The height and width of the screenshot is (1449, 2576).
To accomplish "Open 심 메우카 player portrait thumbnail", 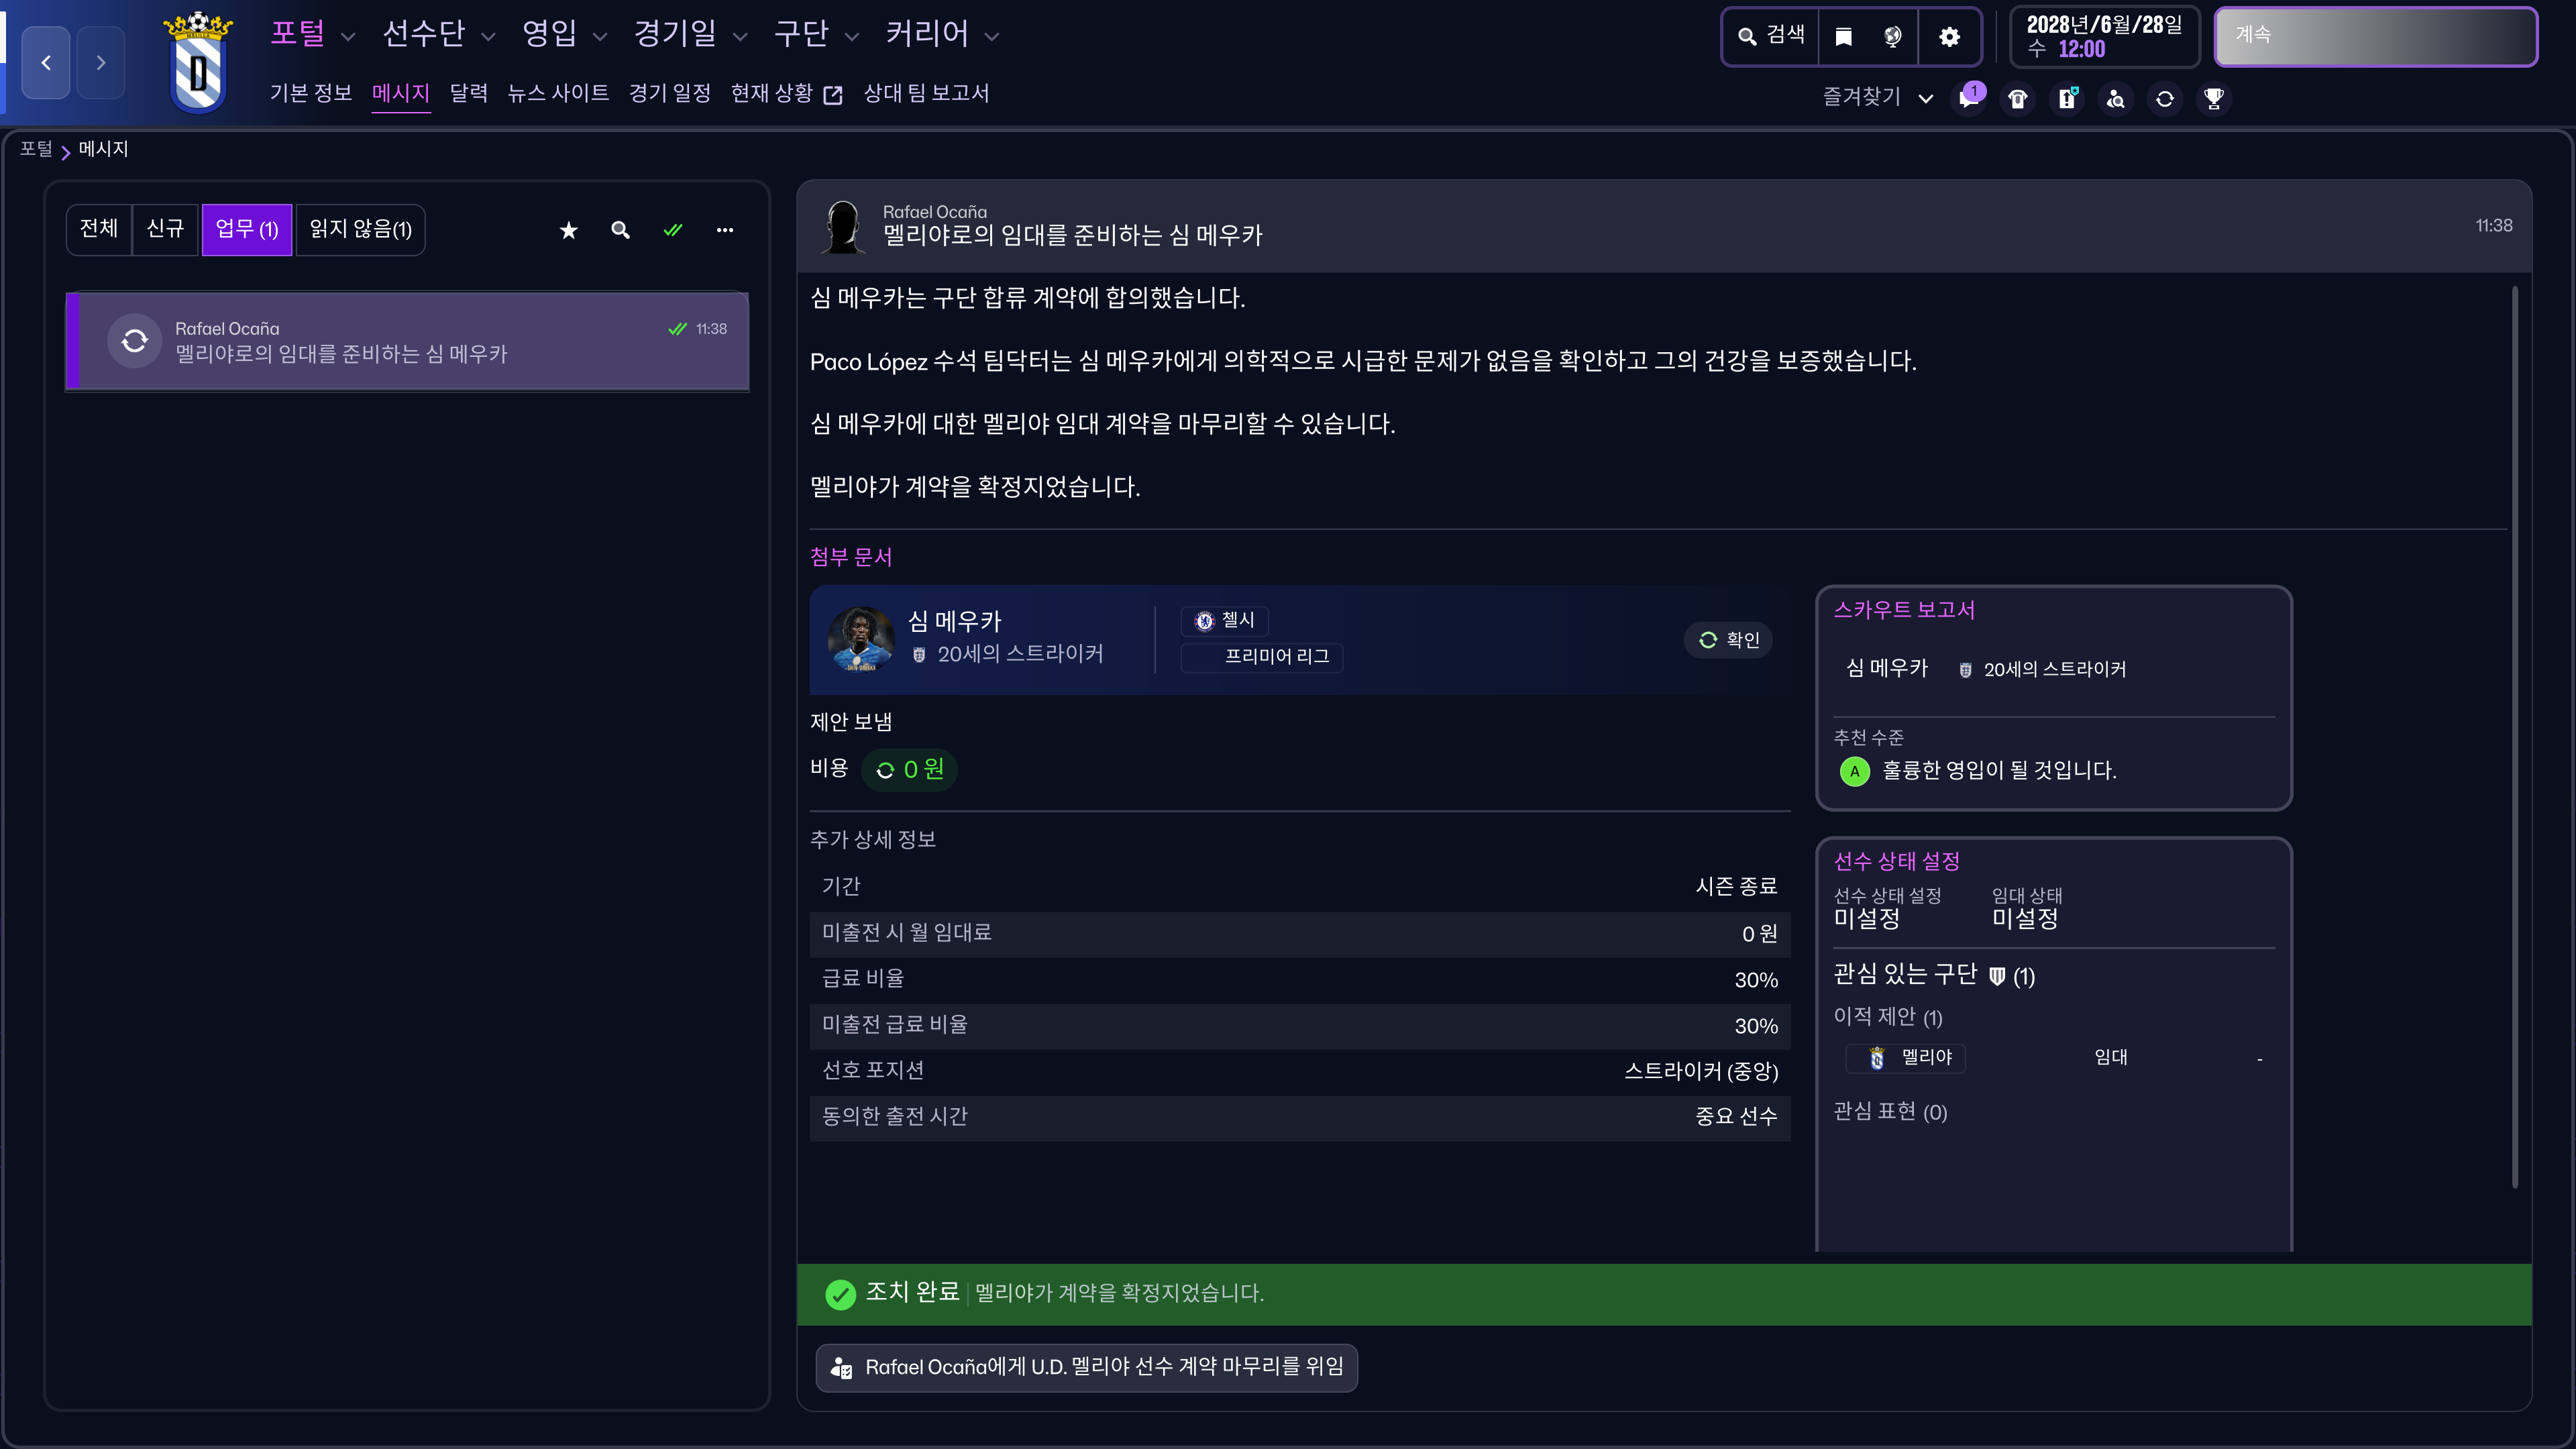I will click(860, 639).
